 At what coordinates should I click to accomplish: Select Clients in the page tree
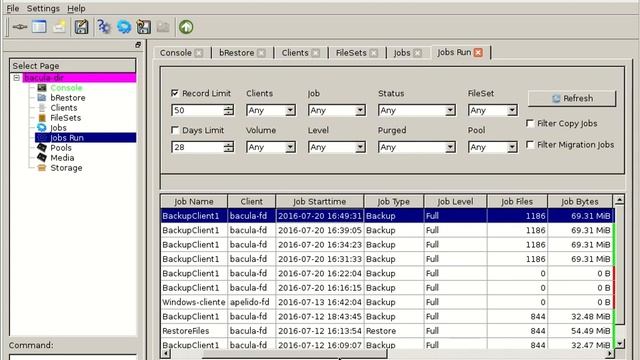[64, 108]
